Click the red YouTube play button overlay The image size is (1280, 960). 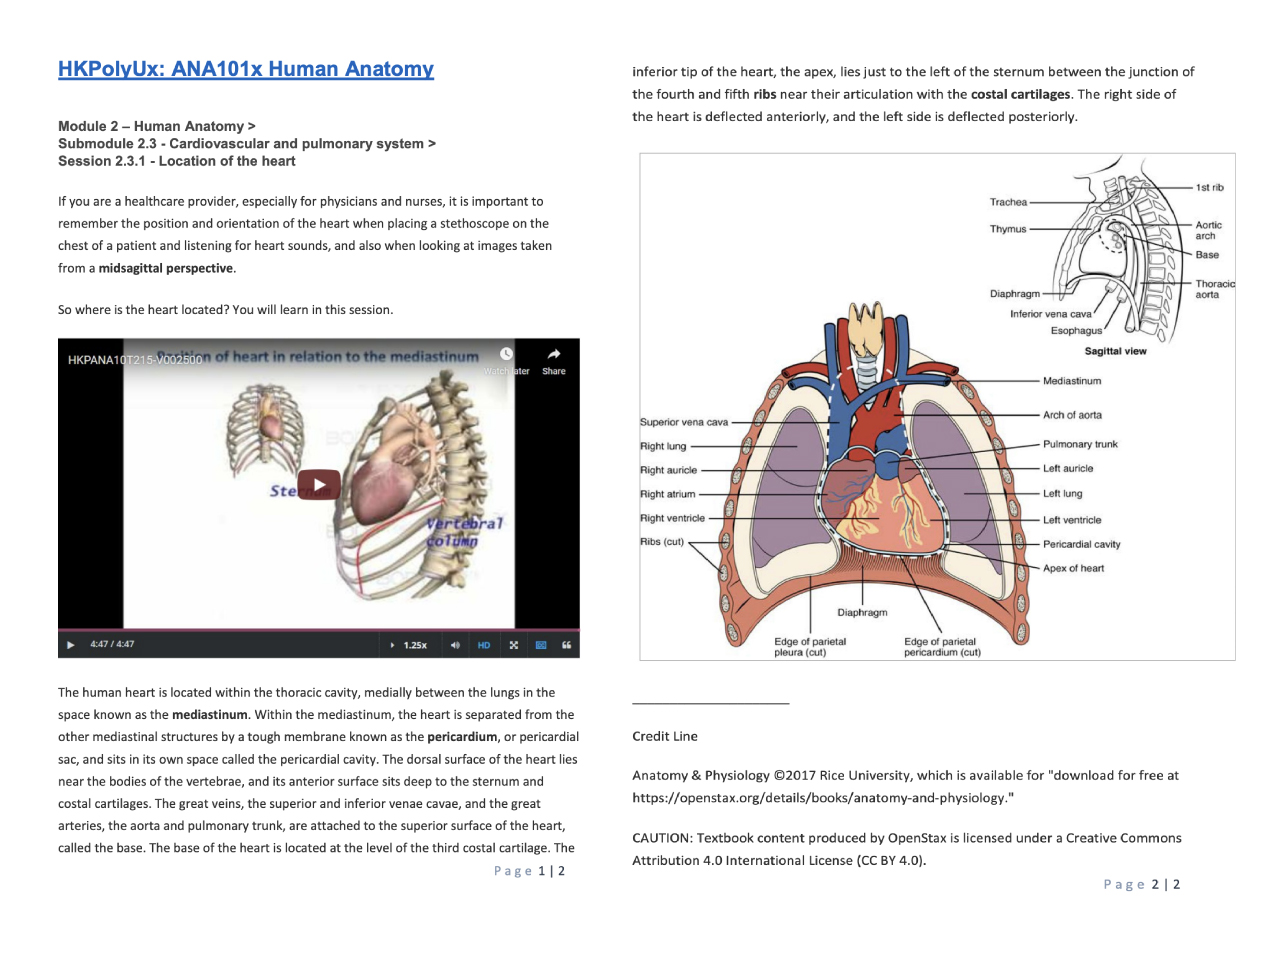pyautogui.click(x=319, y=485)
